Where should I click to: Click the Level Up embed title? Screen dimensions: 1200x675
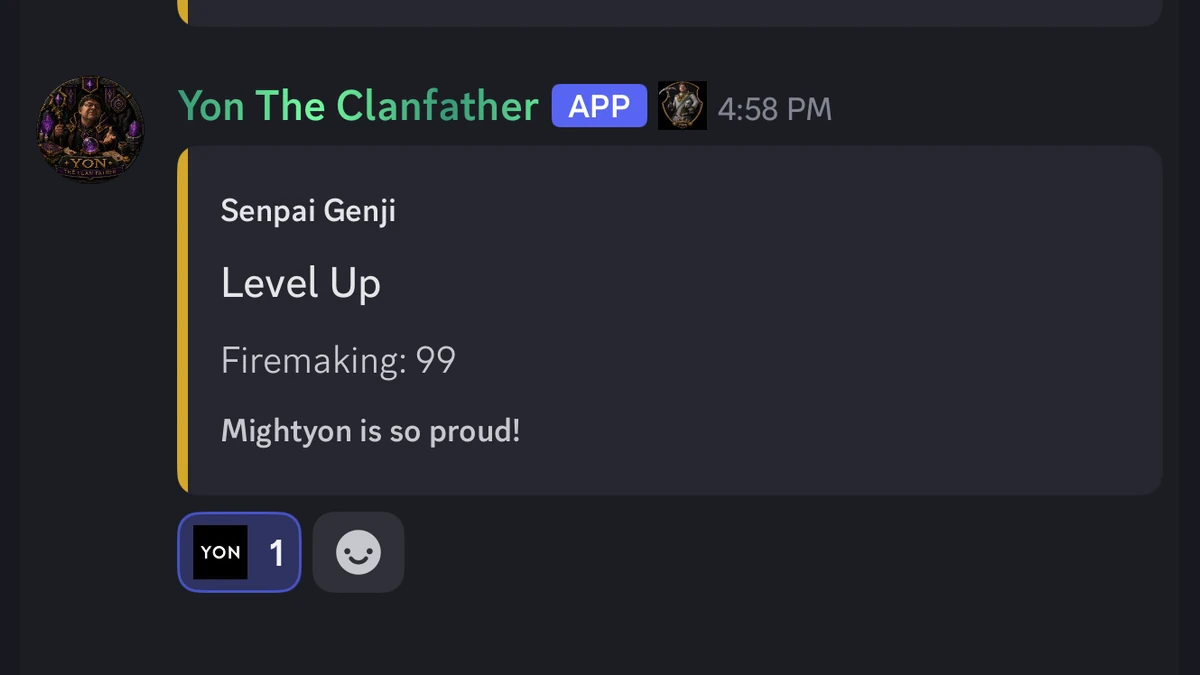pyautogui.click(x=301, y=283)
